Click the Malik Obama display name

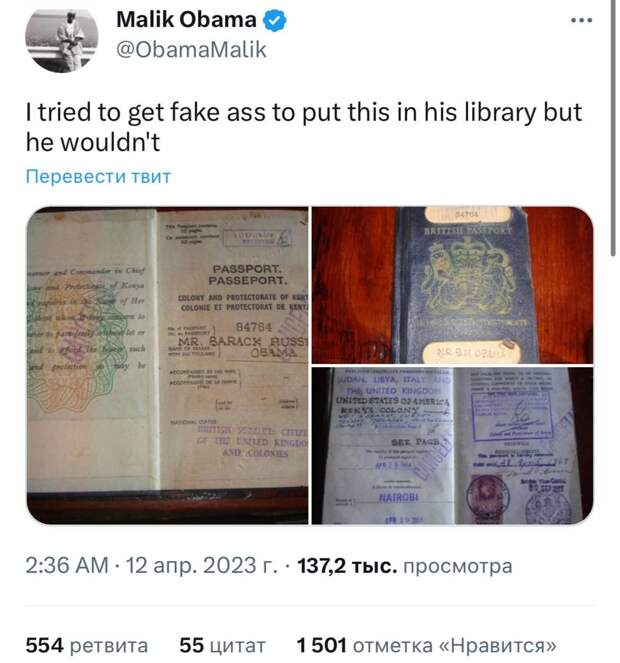coord(186,20)
